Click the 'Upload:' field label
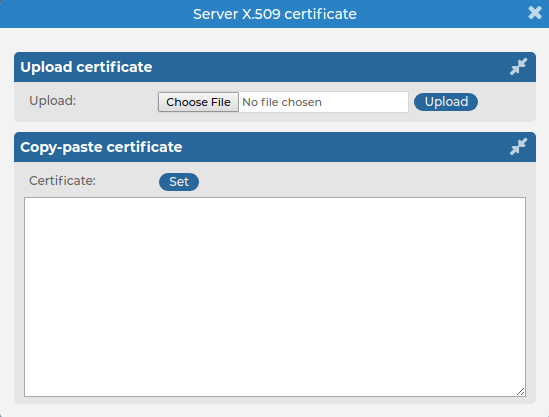The width and height of the screenshot is (549, 417). [x=53, y=101]
